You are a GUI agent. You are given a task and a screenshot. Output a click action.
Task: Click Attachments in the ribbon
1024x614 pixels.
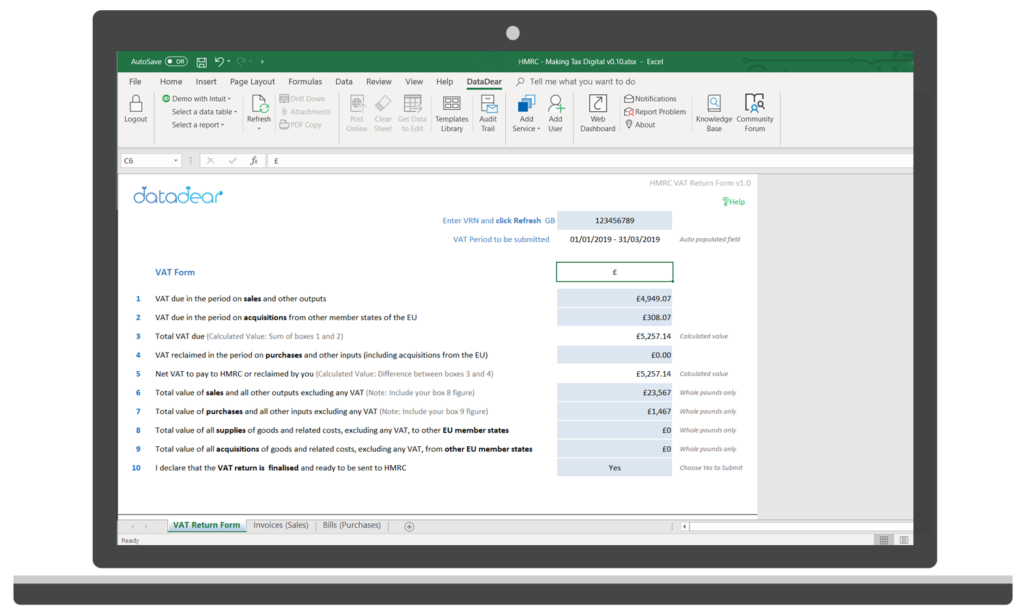pos(306,112)
